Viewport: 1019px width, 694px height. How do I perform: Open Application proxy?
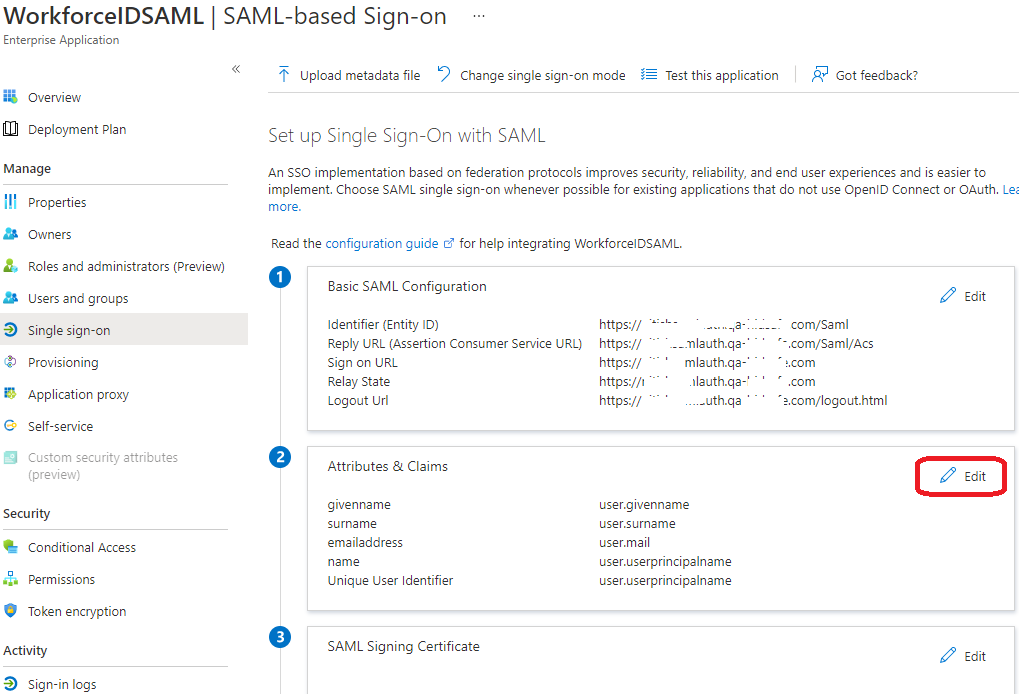78,394
